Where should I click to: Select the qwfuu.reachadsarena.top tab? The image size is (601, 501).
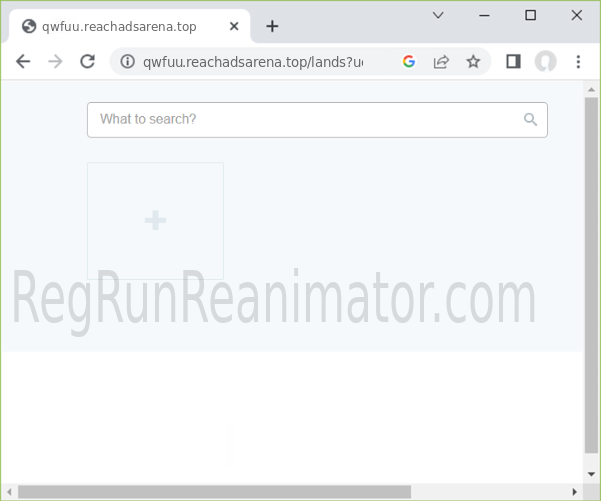click(118, 26)
